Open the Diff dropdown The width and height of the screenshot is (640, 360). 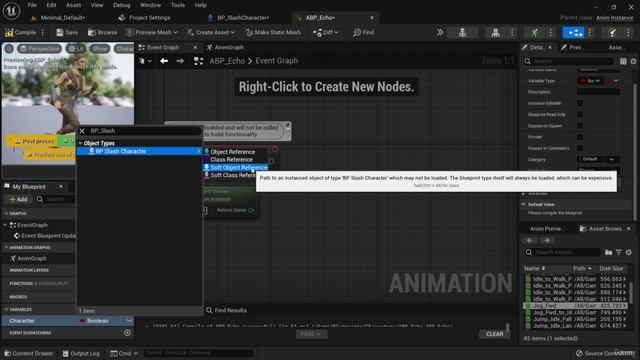point(325,32)
